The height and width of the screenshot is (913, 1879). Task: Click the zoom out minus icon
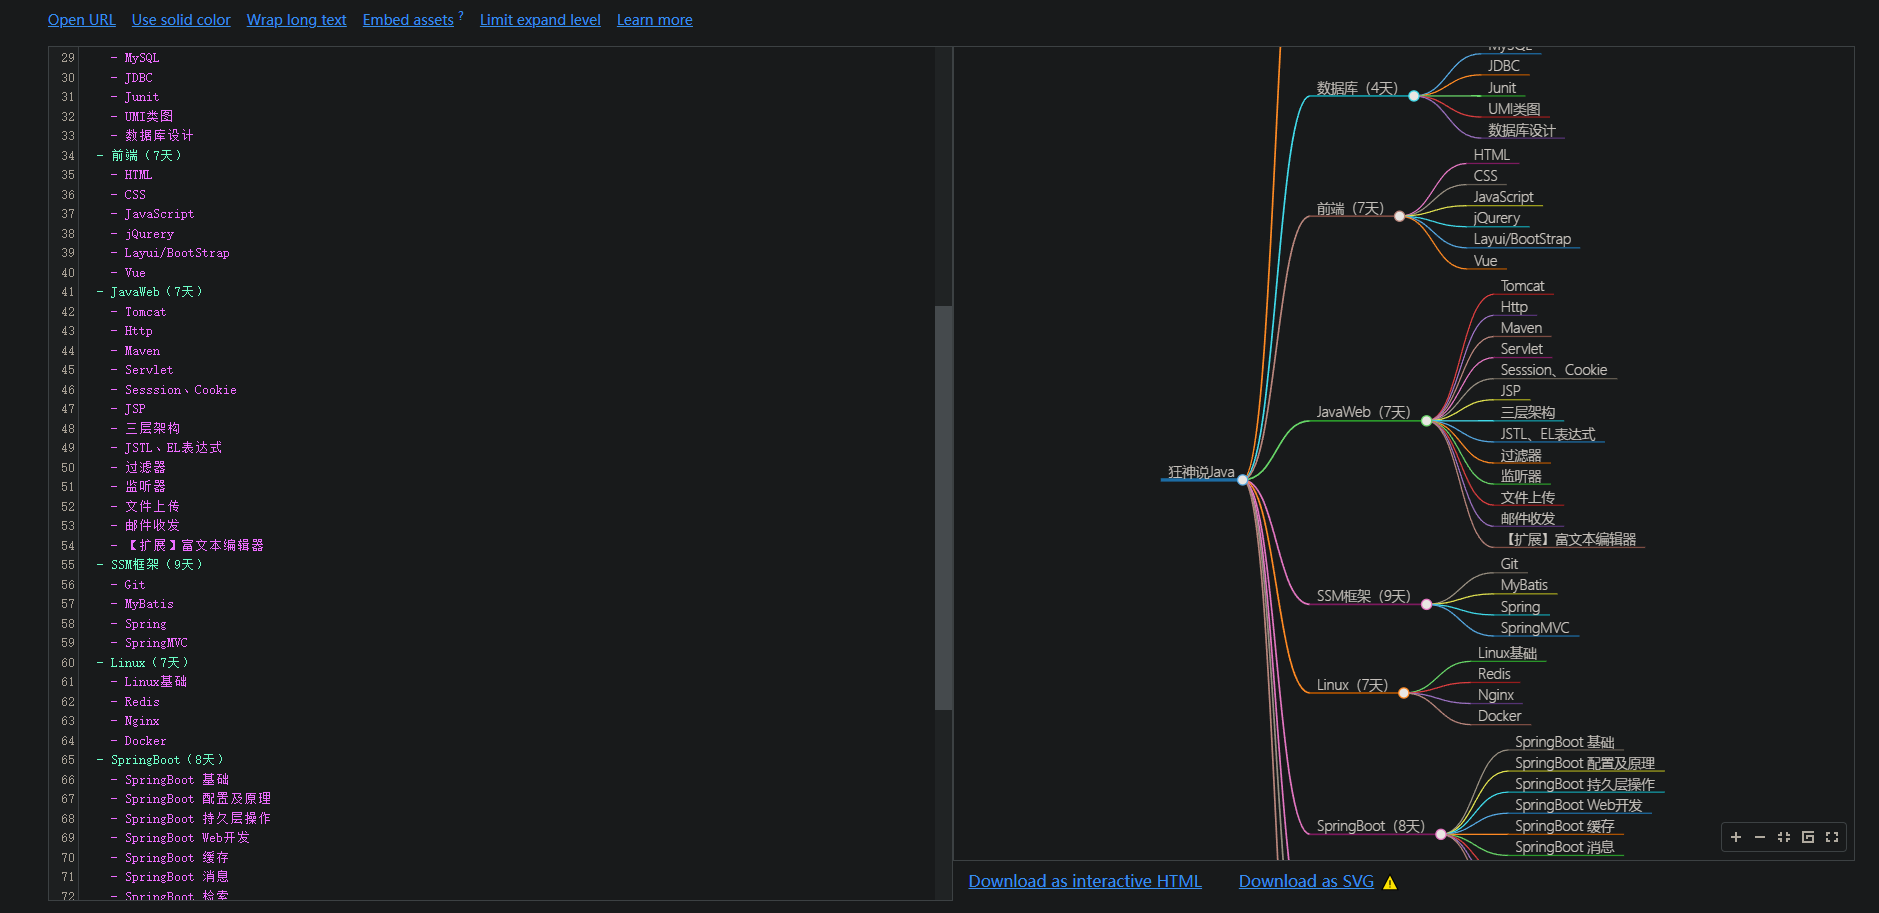[1760, 837]
